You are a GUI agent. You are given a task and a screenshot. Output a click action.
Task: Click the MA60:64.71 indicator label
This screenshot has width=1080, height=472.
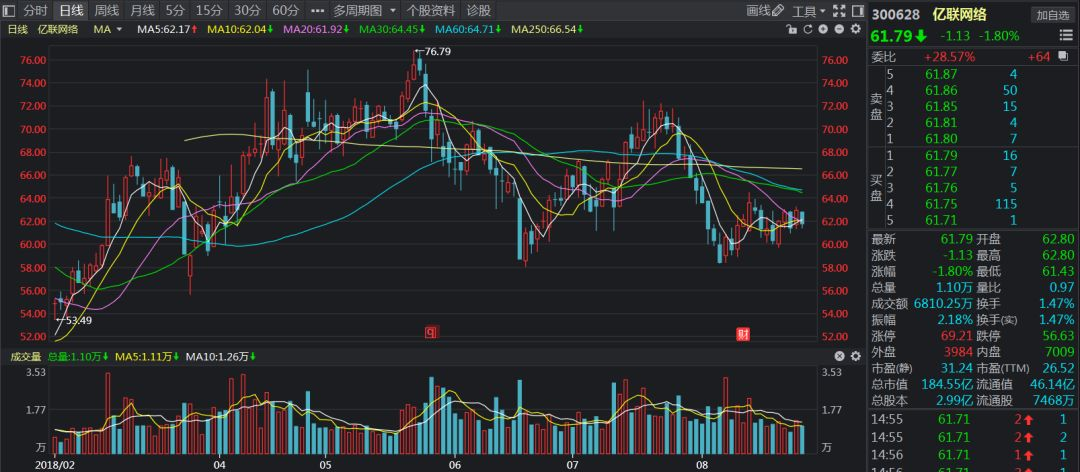469,29
